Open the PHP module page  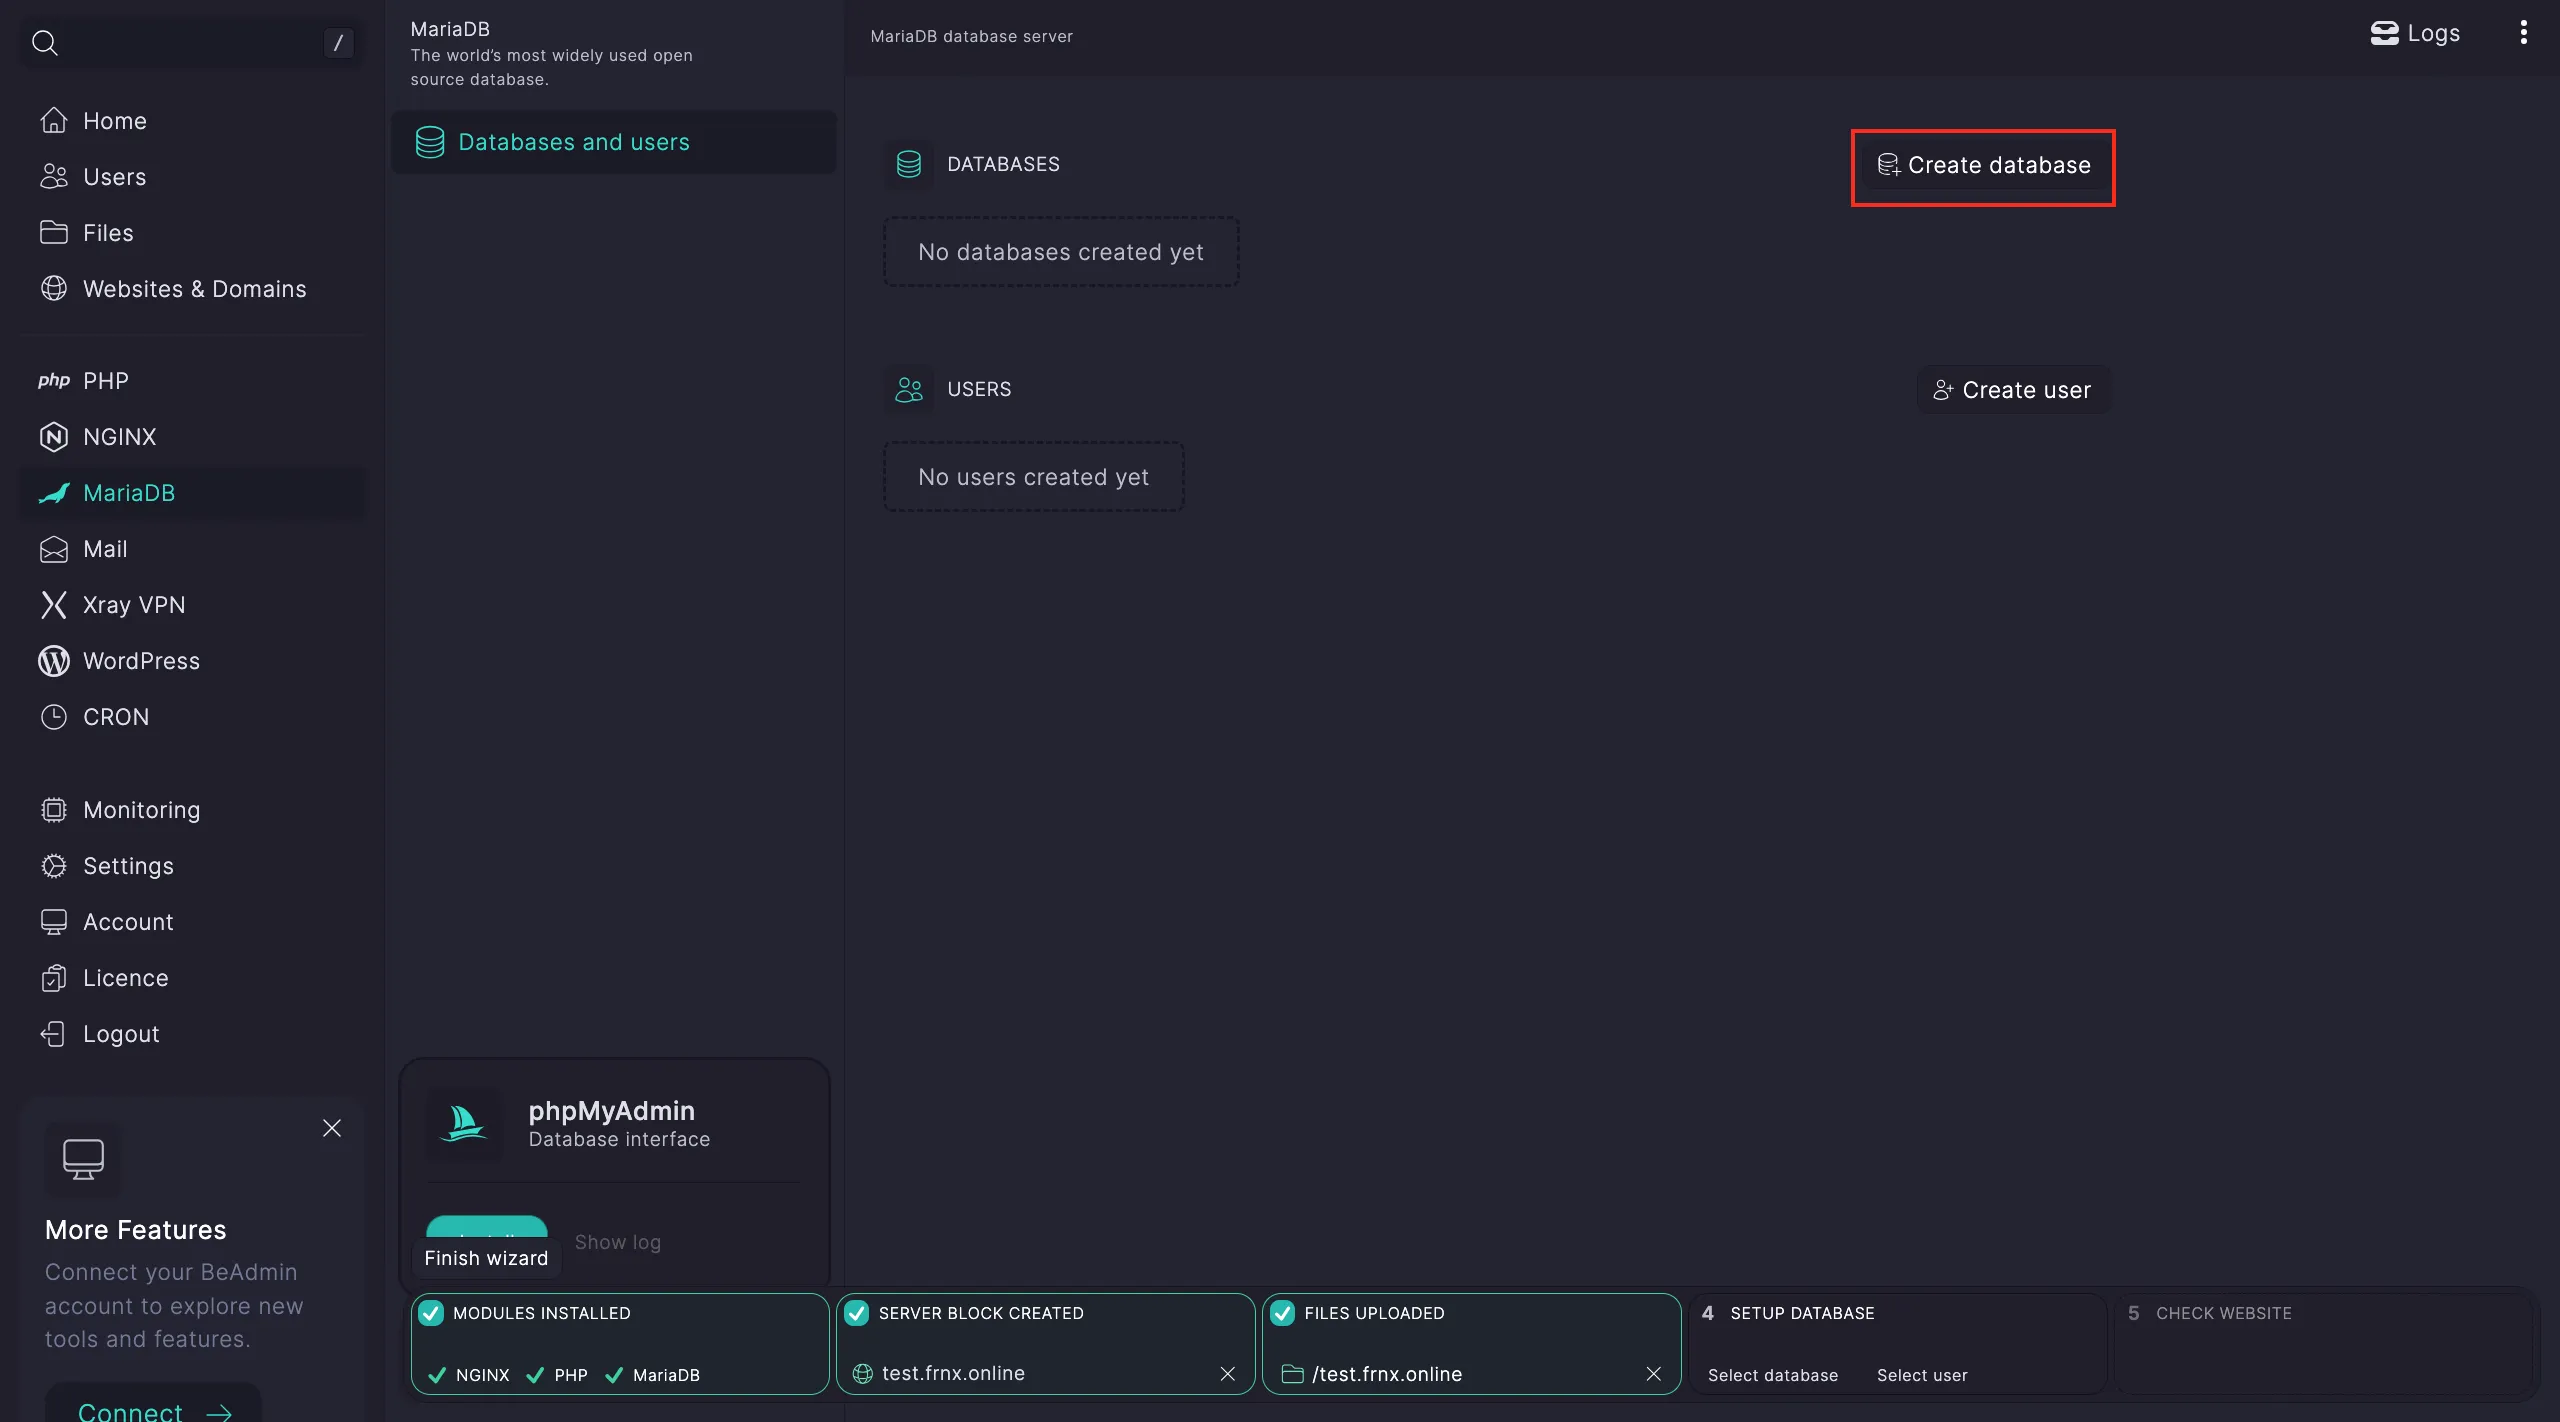tap(192, 381)
